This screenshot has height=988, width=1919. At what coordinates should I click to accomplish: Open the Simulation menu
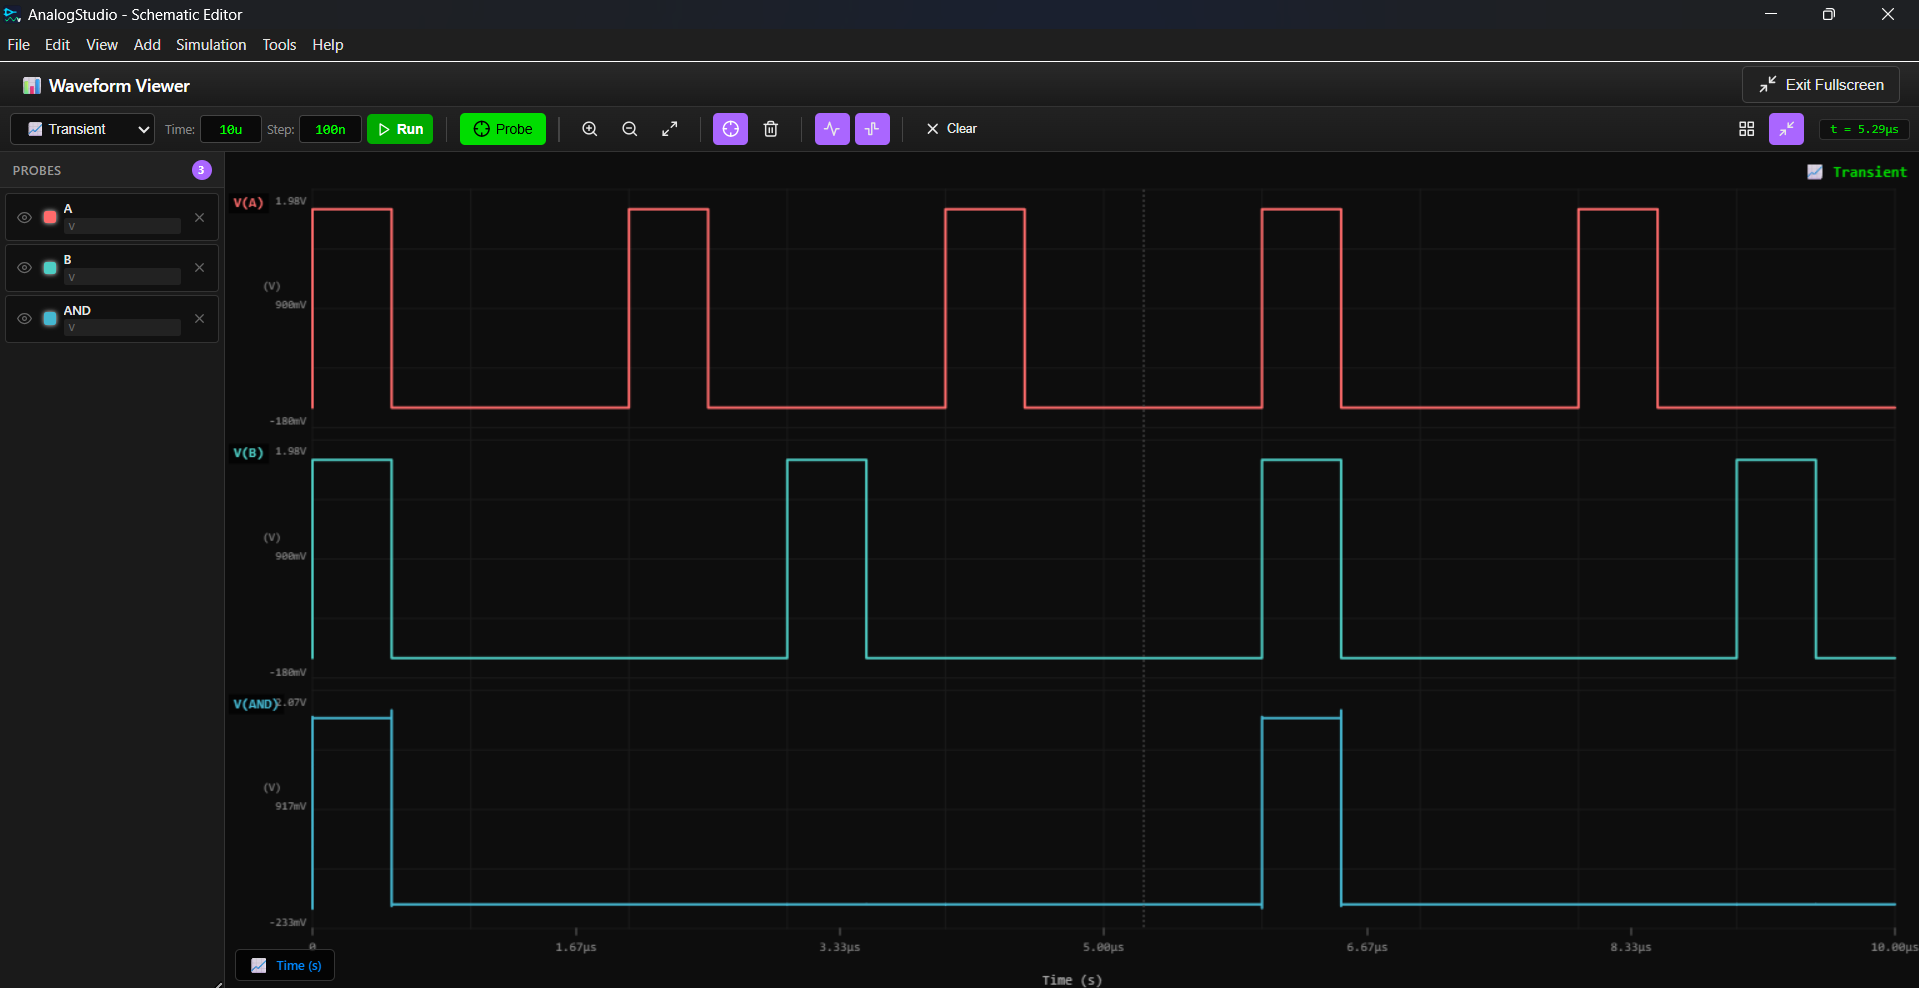[210, 45]
